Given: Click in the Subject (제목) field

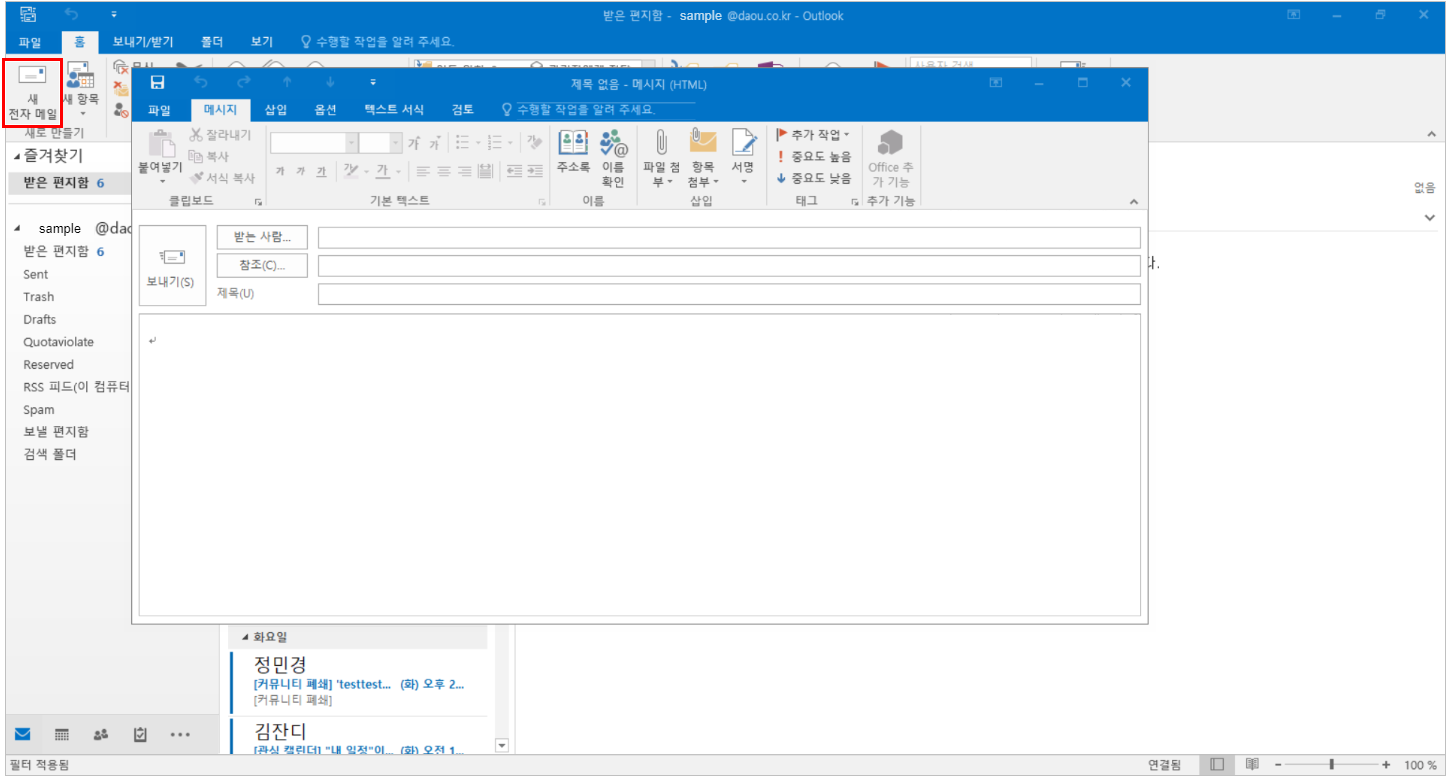Looking at the screenshot, I should 729,294.
